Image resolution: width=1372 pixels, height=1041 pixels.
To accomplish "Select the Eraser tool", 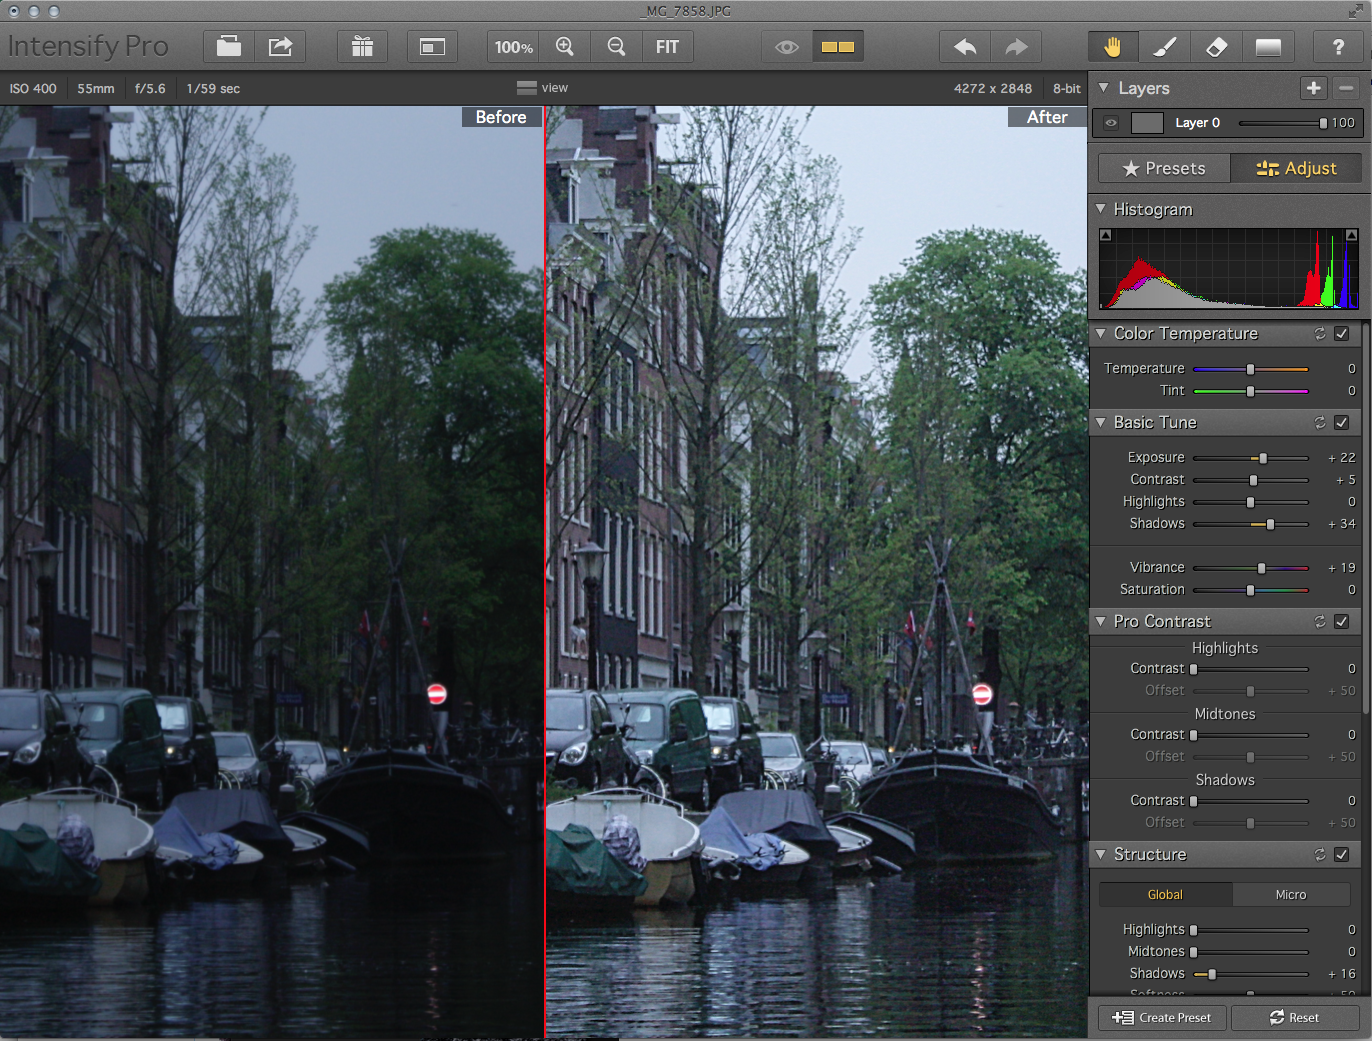I will [x=1216, y=46].
